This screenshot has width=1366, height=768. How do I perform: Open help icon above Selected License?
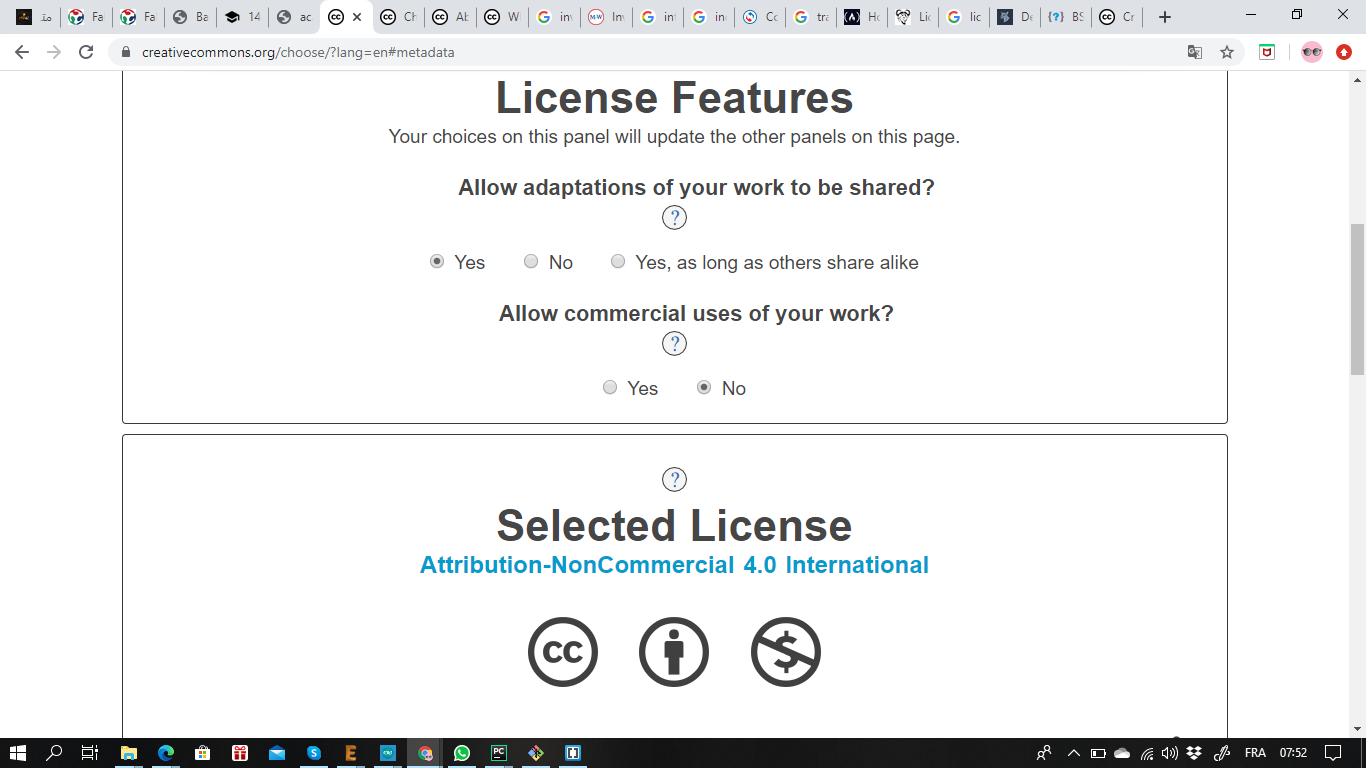pos(674,480)
